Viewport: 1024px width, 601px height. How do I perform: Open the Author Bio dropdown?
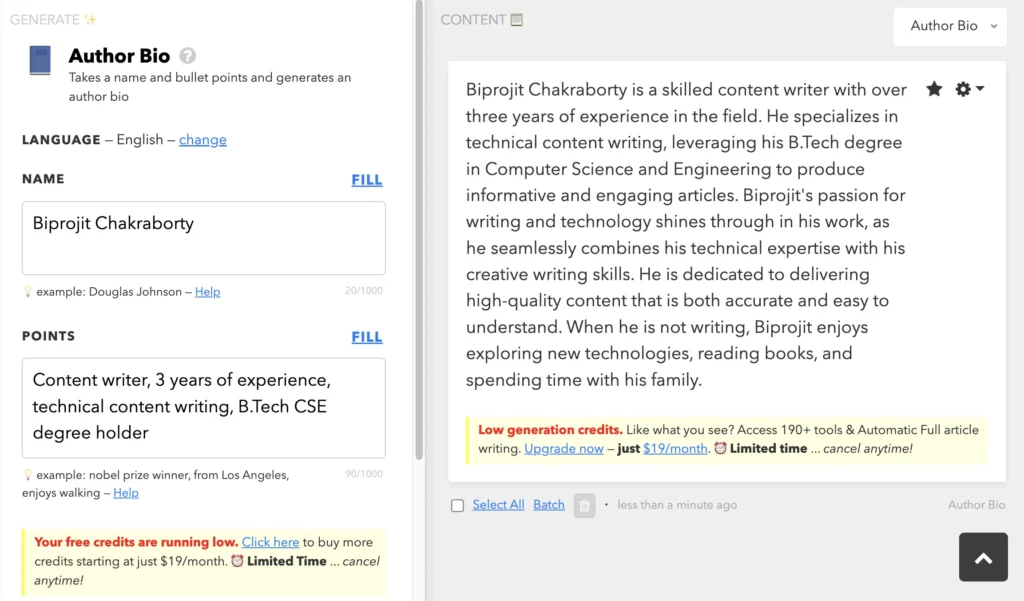click(950, 26)
